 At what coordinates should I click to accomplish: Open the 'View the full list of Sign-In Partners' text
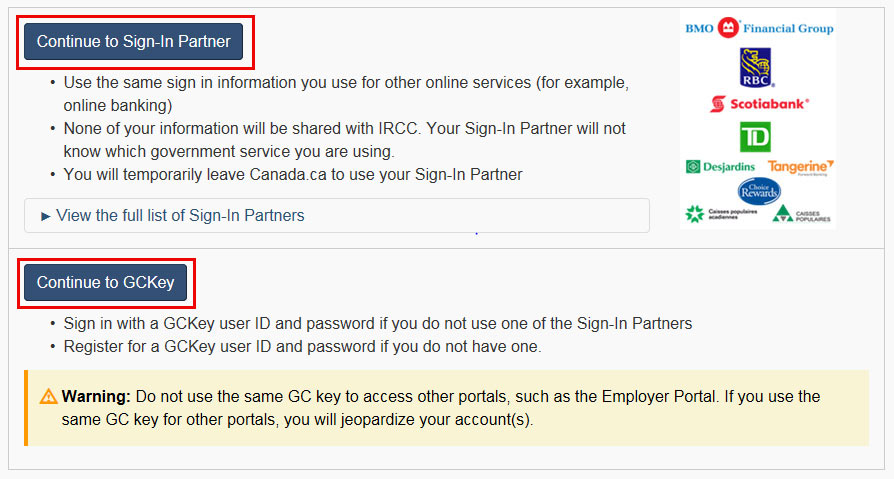click(180, 216)
